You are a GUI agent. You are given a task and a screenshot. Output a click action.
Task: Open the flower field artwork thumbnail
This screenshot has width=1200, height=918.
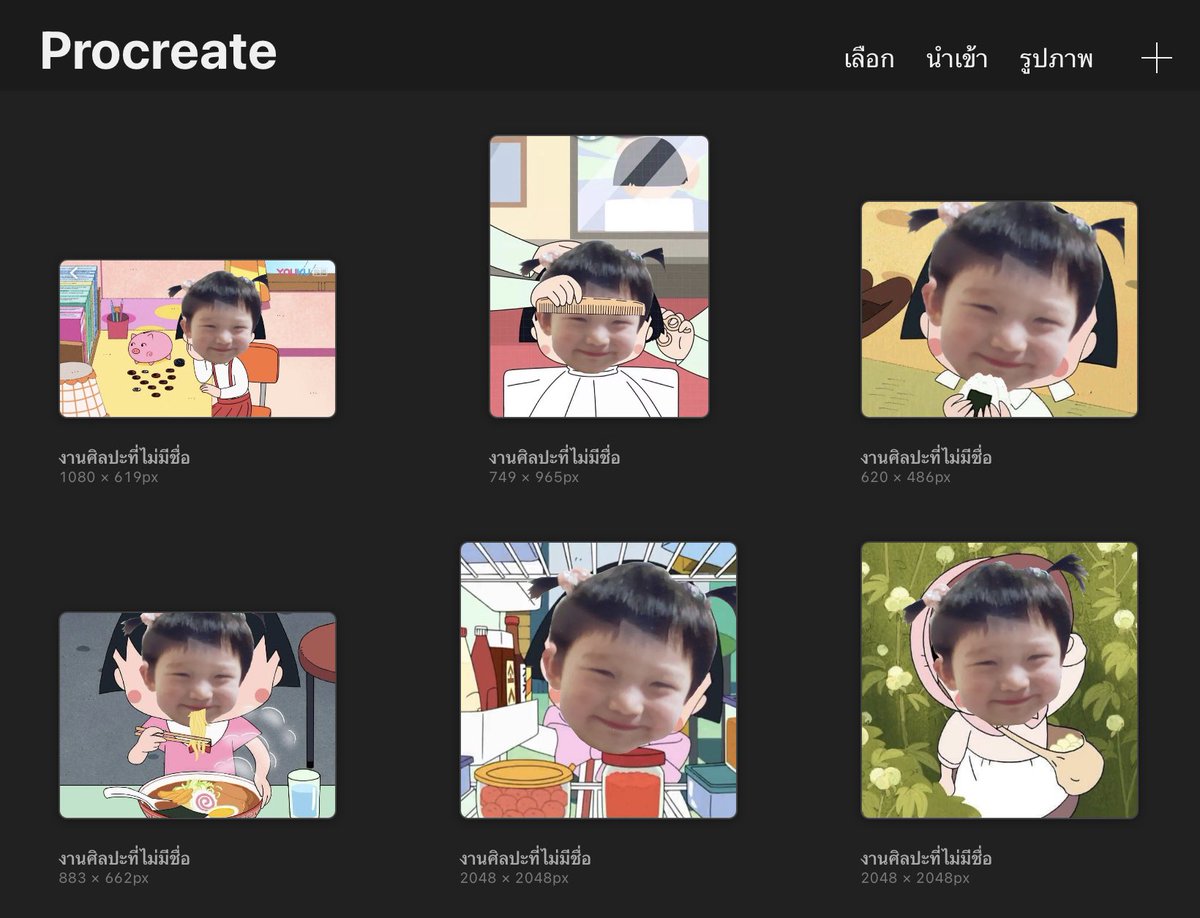pyautogui.click(x=999, y=680)
